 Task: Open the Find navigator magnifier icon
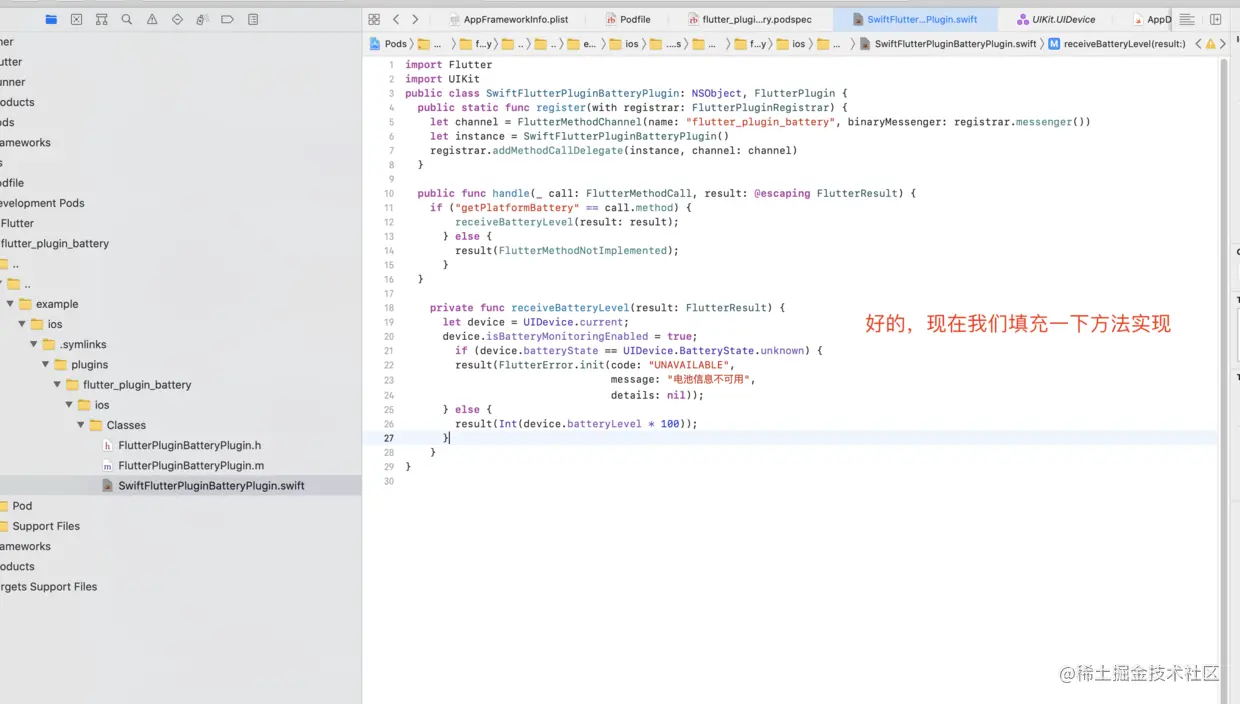[x=127, y=19]
